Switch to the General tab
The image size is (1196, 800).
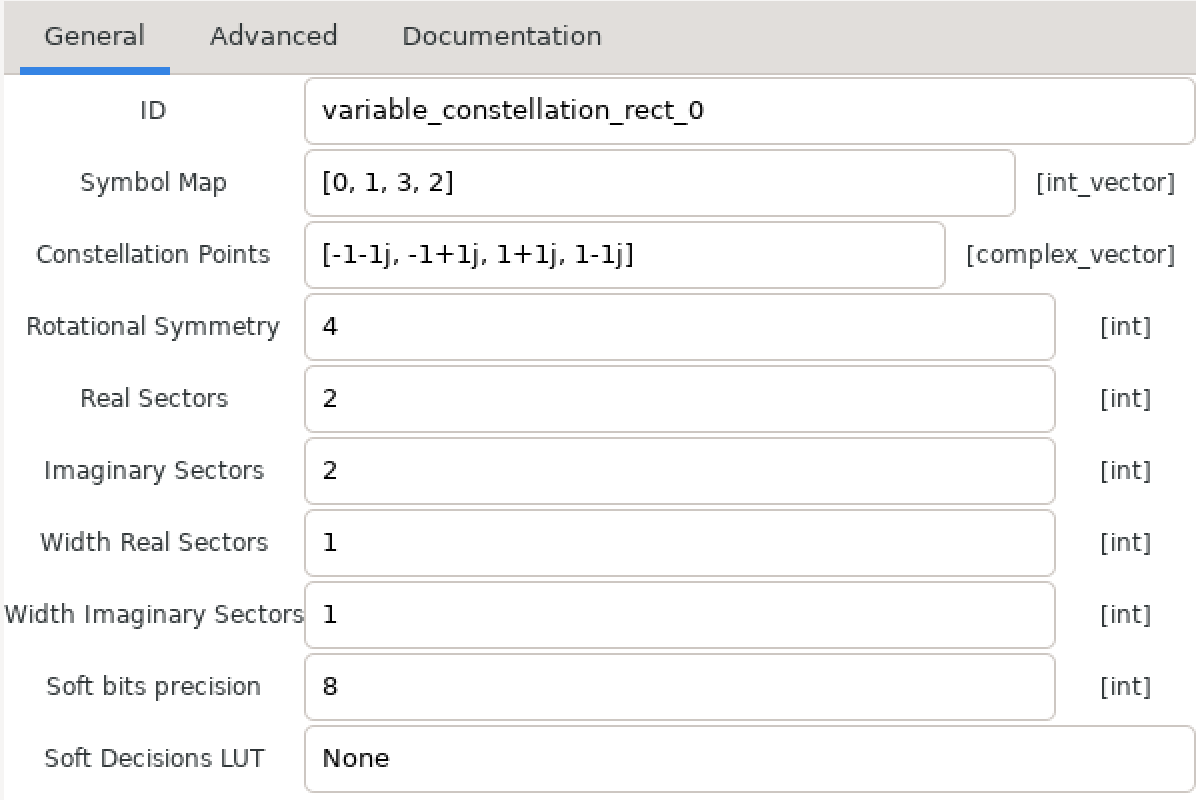[95, 37]
